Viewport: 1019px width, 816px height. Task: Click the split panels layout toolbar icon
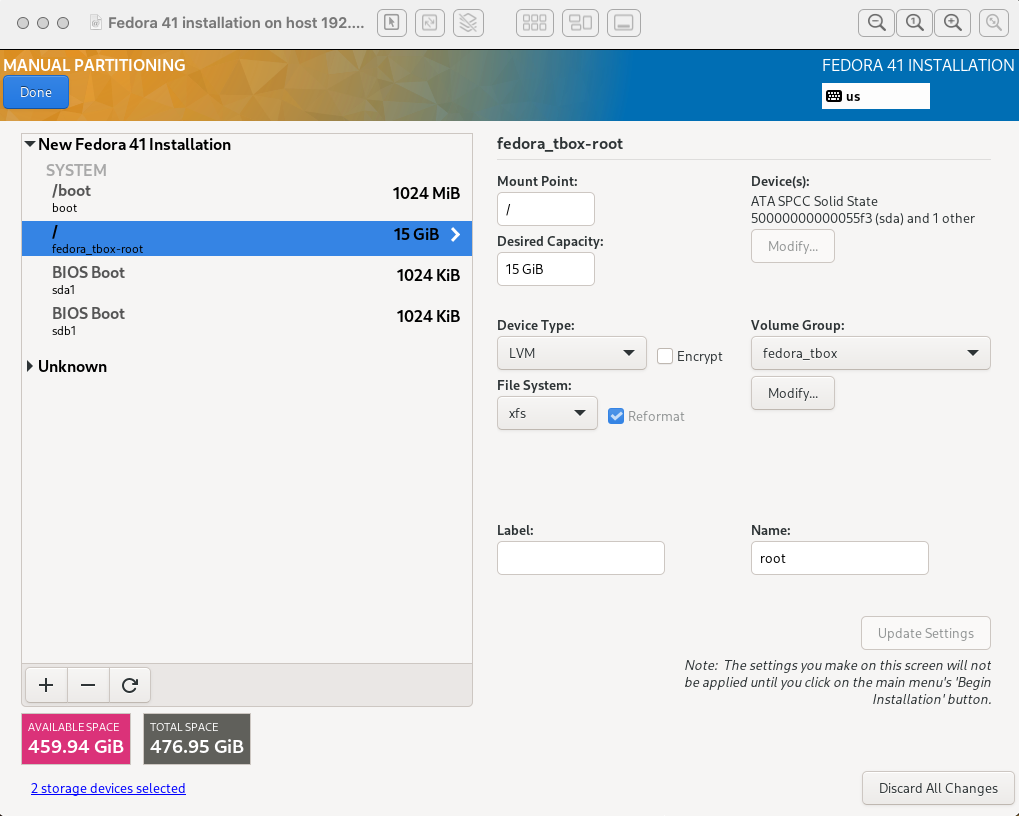click(x=580, y=23)
